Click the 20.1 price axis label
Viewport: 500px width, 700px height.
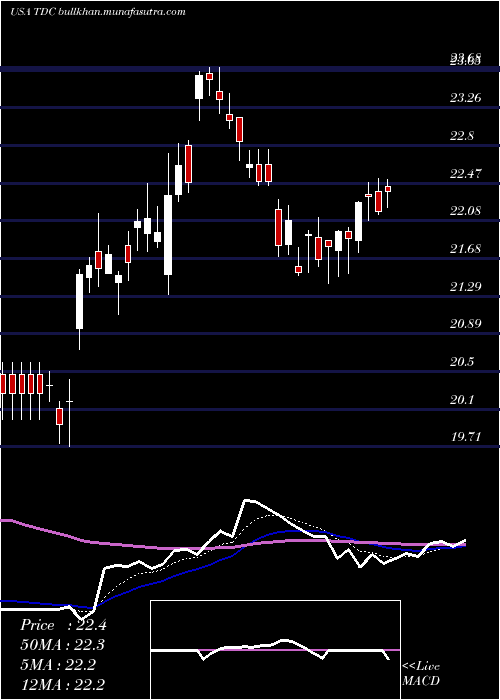462,400
